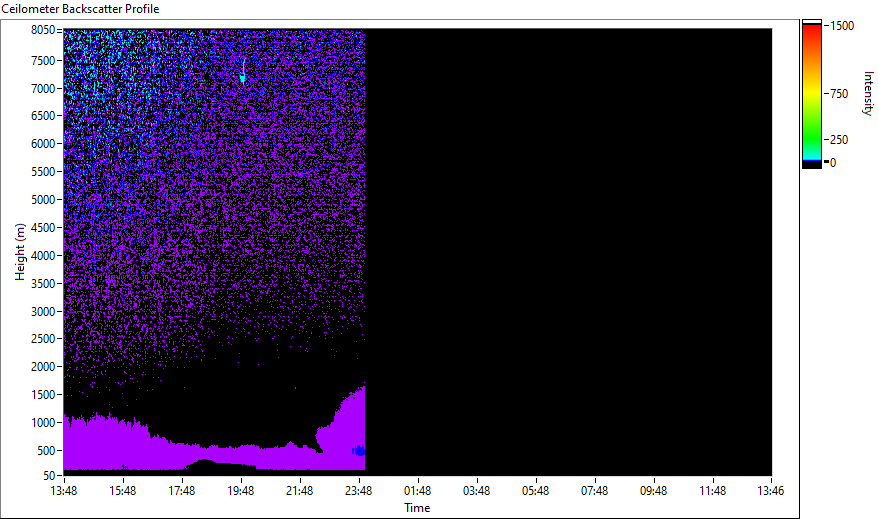Viewport: 878px width, 519px height.
Task: Click the blue backscatter spot near 500 m
Action: (x=358, y=451)
